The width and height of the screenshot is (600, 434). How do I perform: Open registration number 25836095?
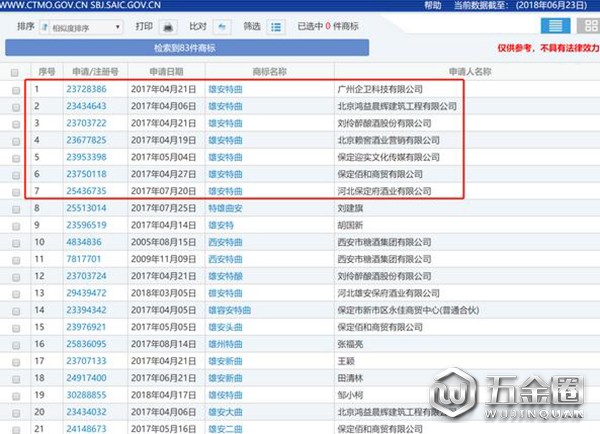[86, 344]
